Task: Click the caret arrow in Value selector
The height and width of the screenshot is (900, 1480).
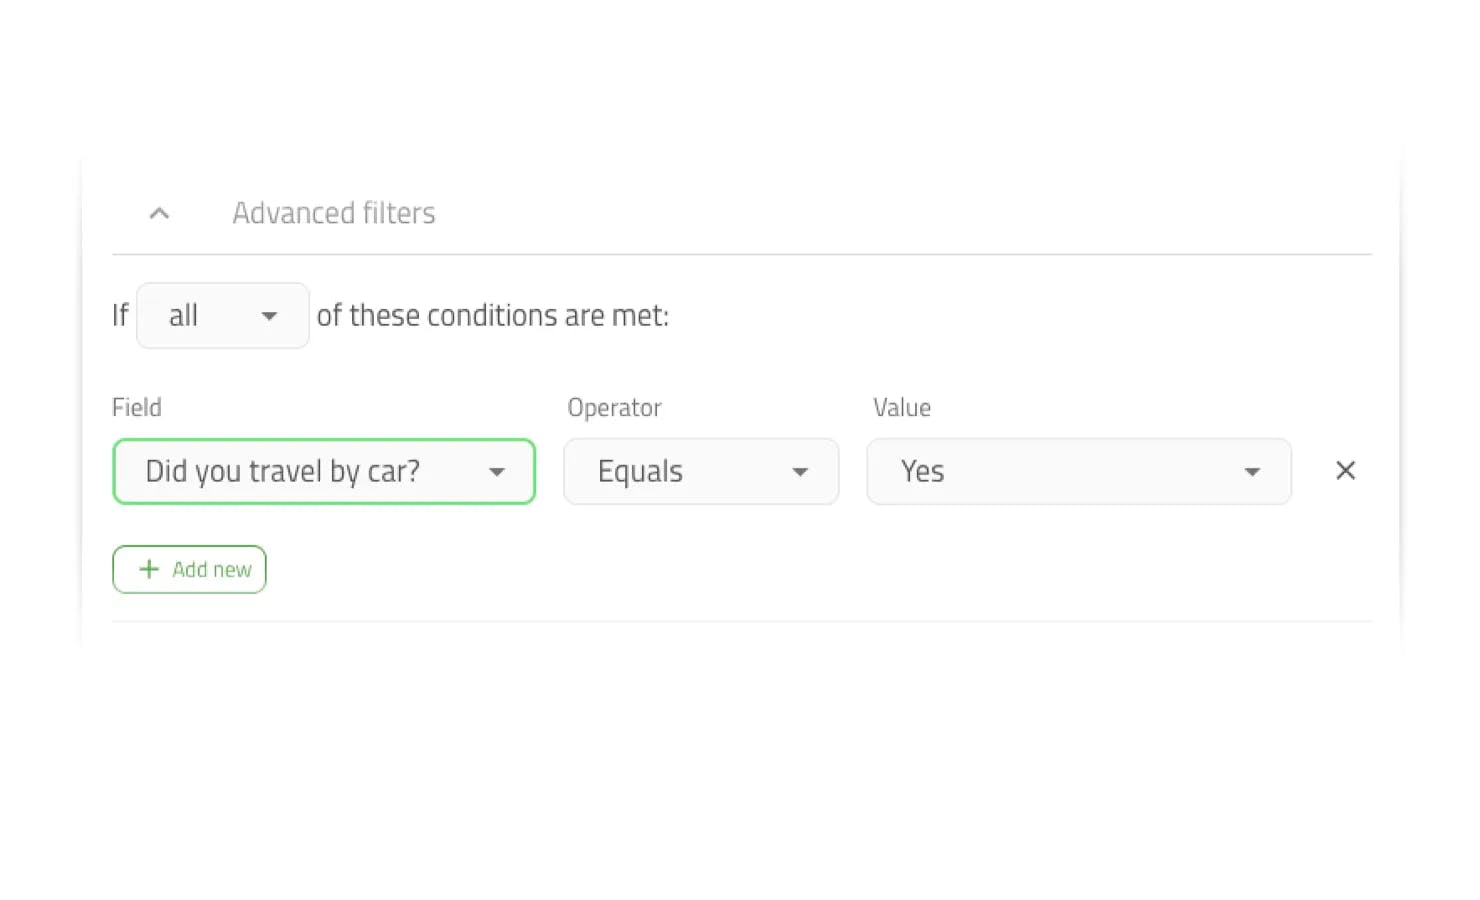Action: (x=1252, y=472)
